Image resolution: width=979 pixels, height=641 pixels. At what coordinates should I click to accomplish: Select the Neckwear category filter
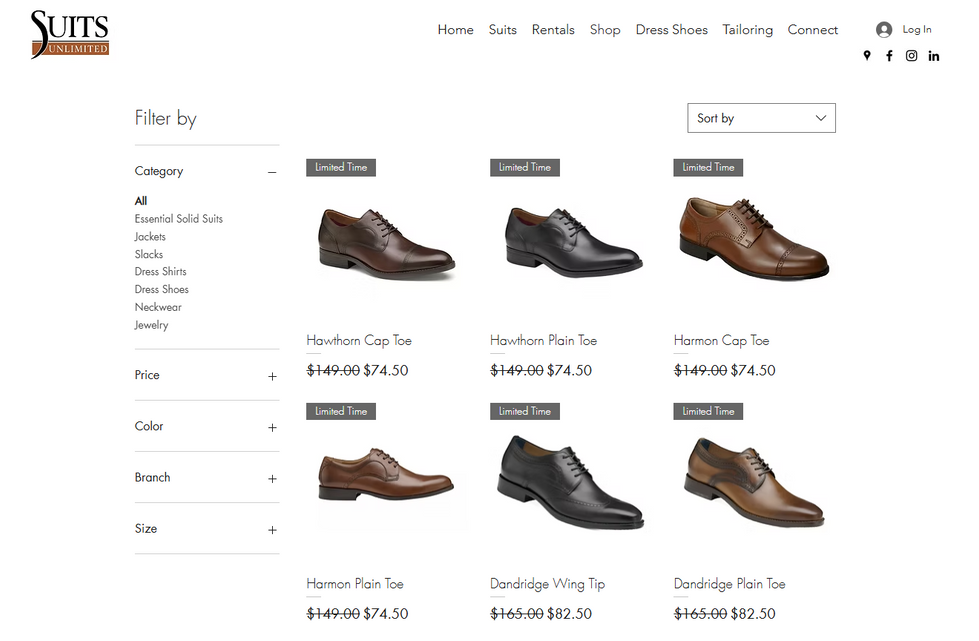point(158,307)
